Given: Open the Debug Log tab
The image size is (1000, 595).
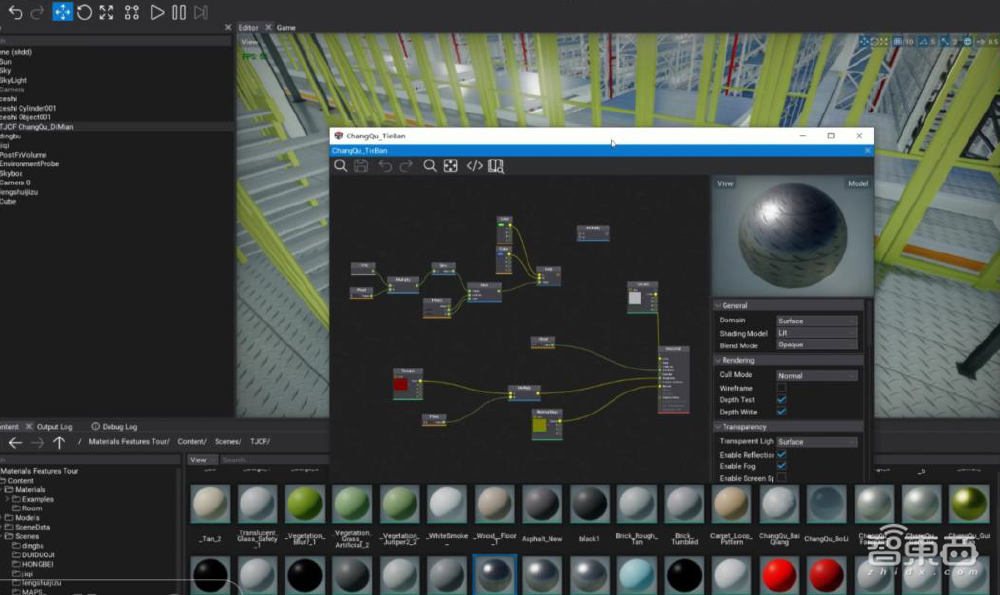Looking at the screenshot, I should [114, 427].
